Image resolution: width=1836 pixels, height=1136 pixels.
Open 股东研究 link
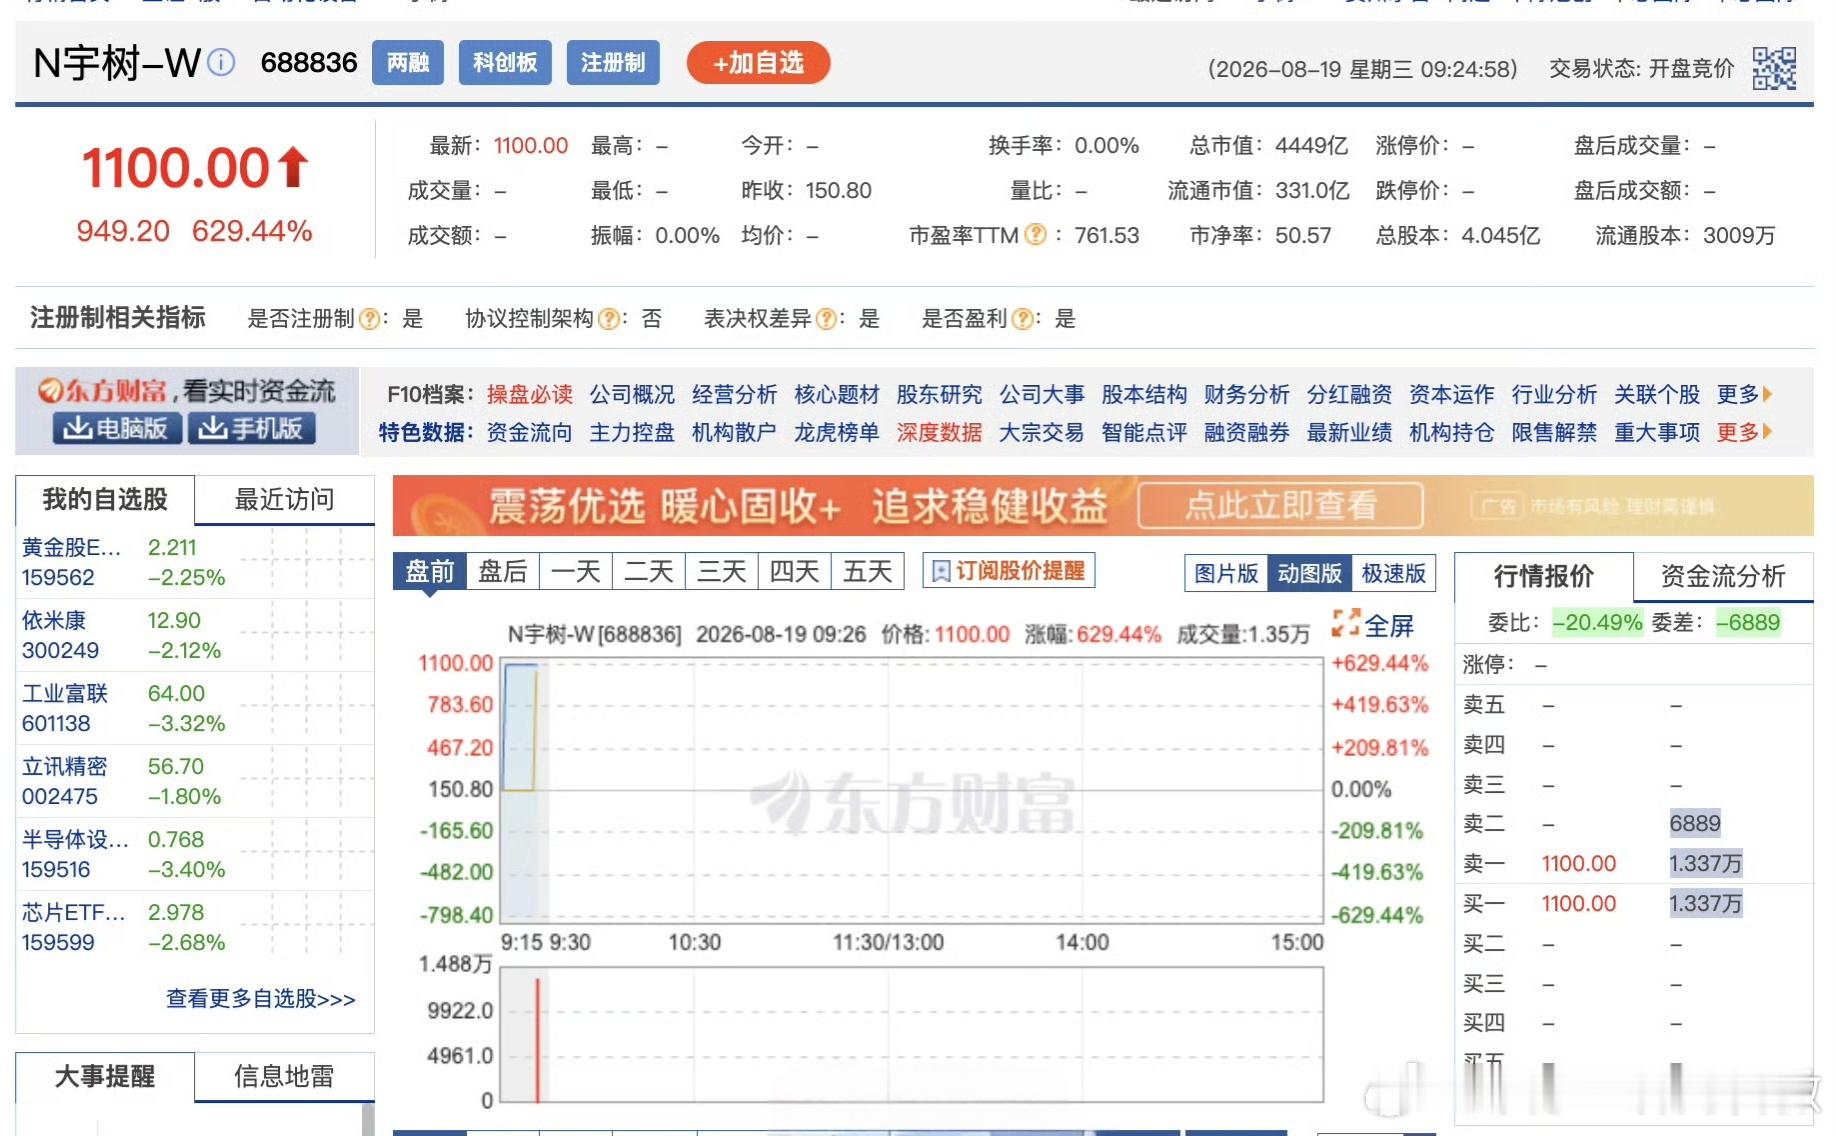[940, 394]
